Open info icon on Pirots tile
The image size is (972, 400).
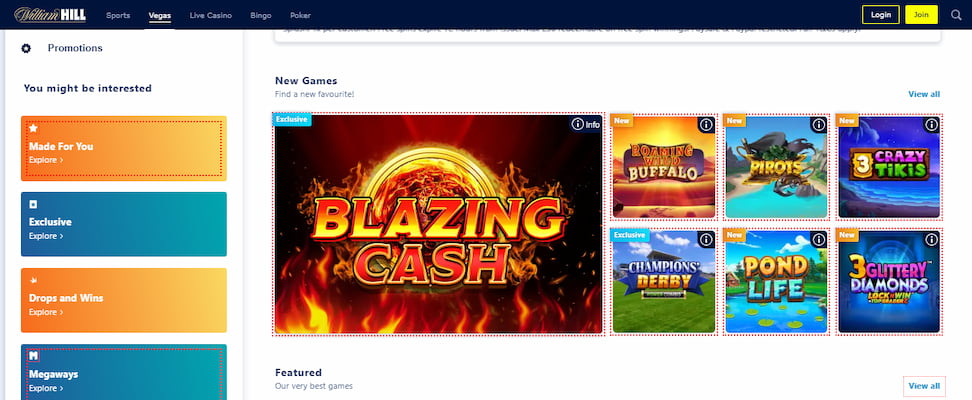pyautogui.click(x=819, y=125)
